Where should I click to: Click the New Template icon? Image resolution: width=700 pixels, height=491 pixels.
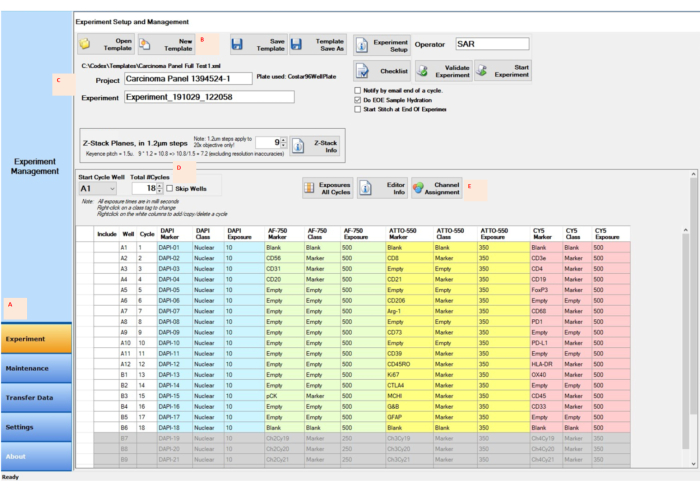coord(145,44)
